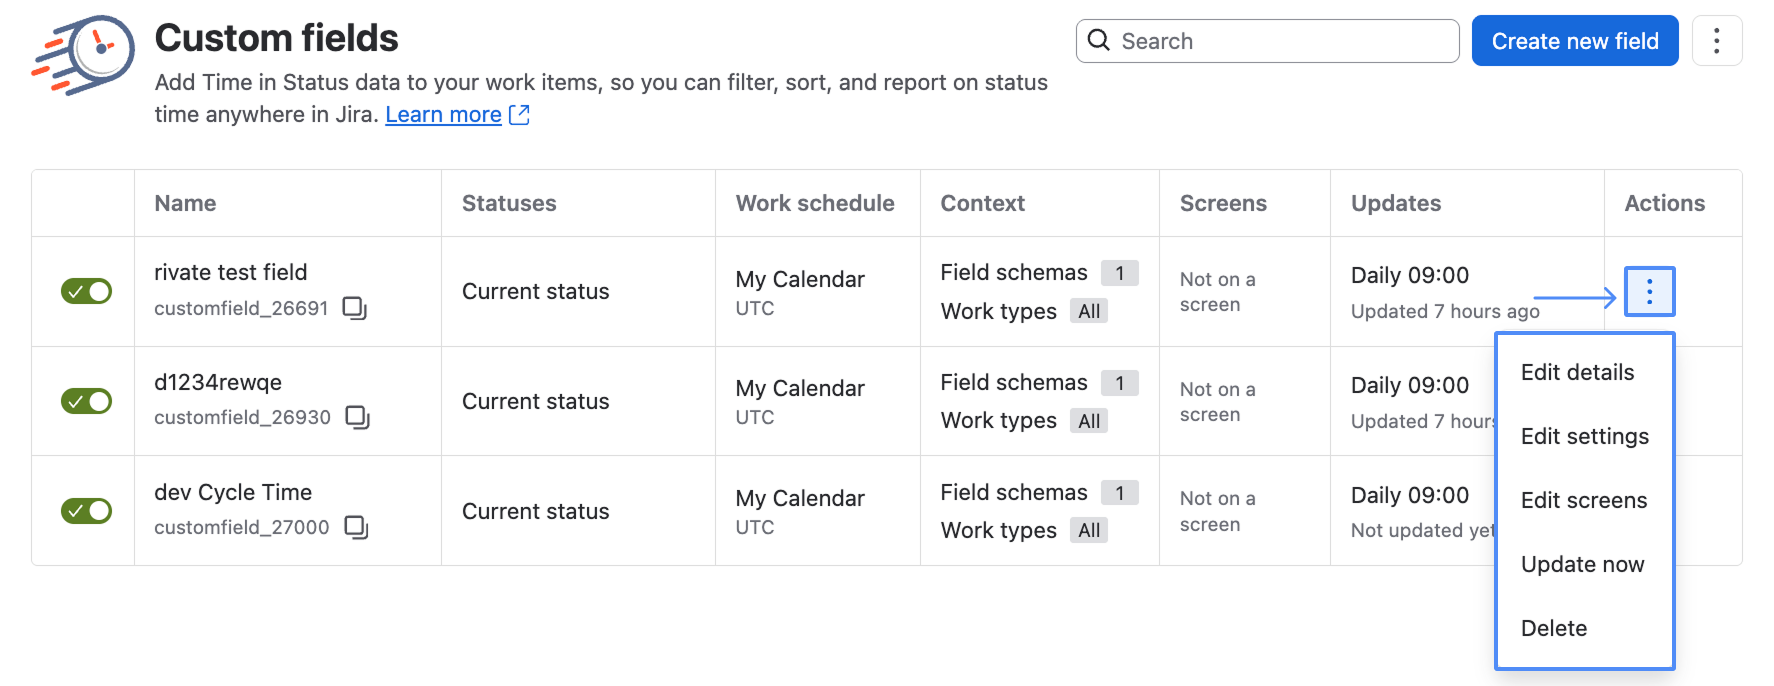
Task: Click the magnifier icon in Search
Action: point(1099,40)
